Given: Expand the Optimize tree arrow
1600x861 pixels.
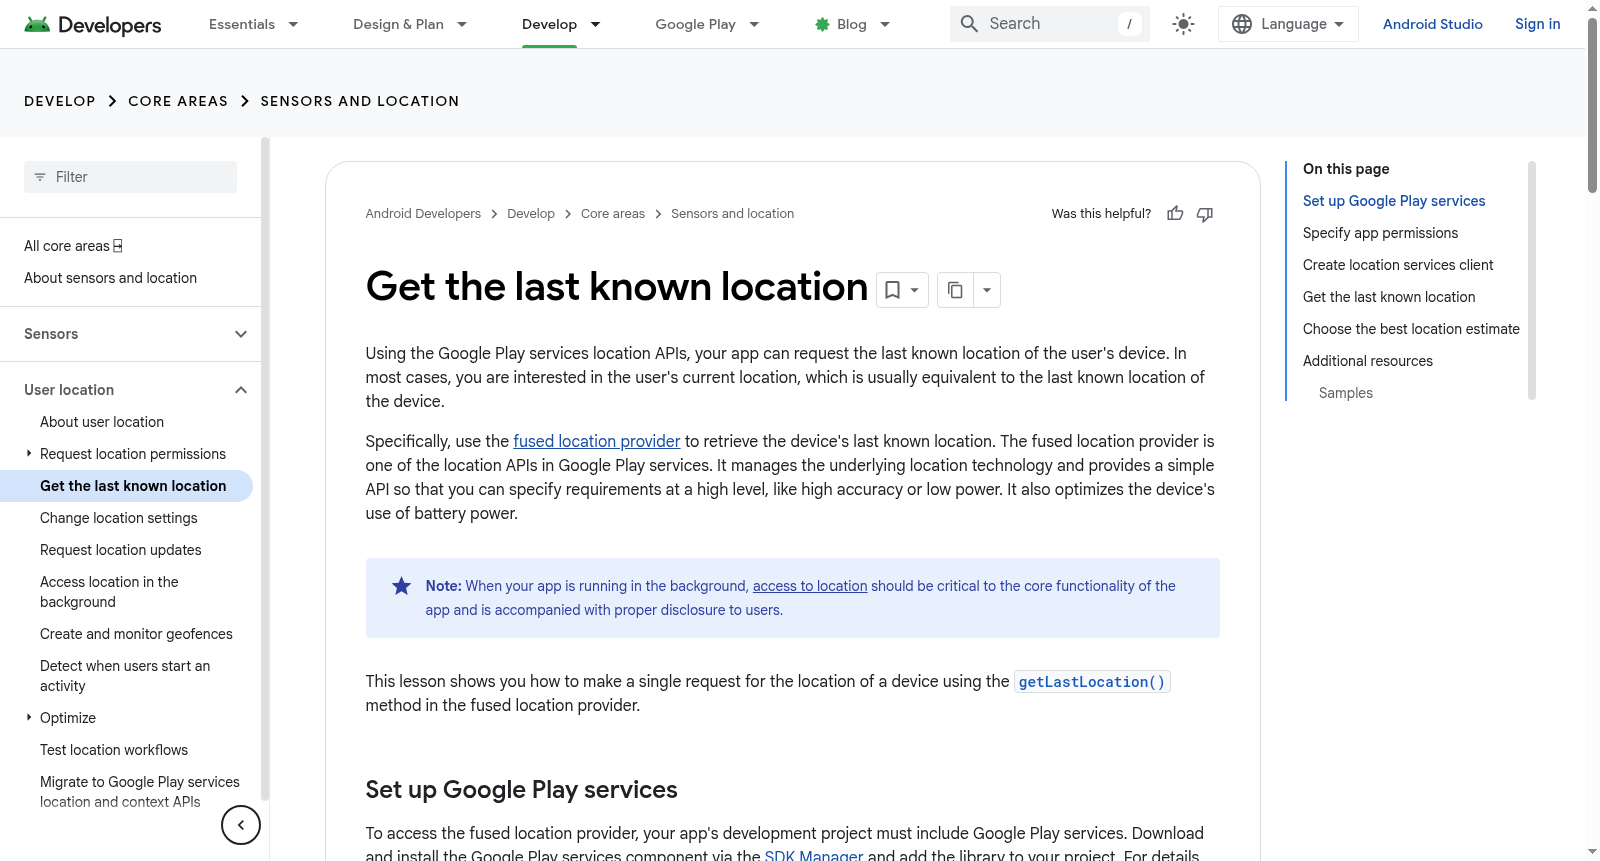Looking at the screenshot, I should coord(29,718).
